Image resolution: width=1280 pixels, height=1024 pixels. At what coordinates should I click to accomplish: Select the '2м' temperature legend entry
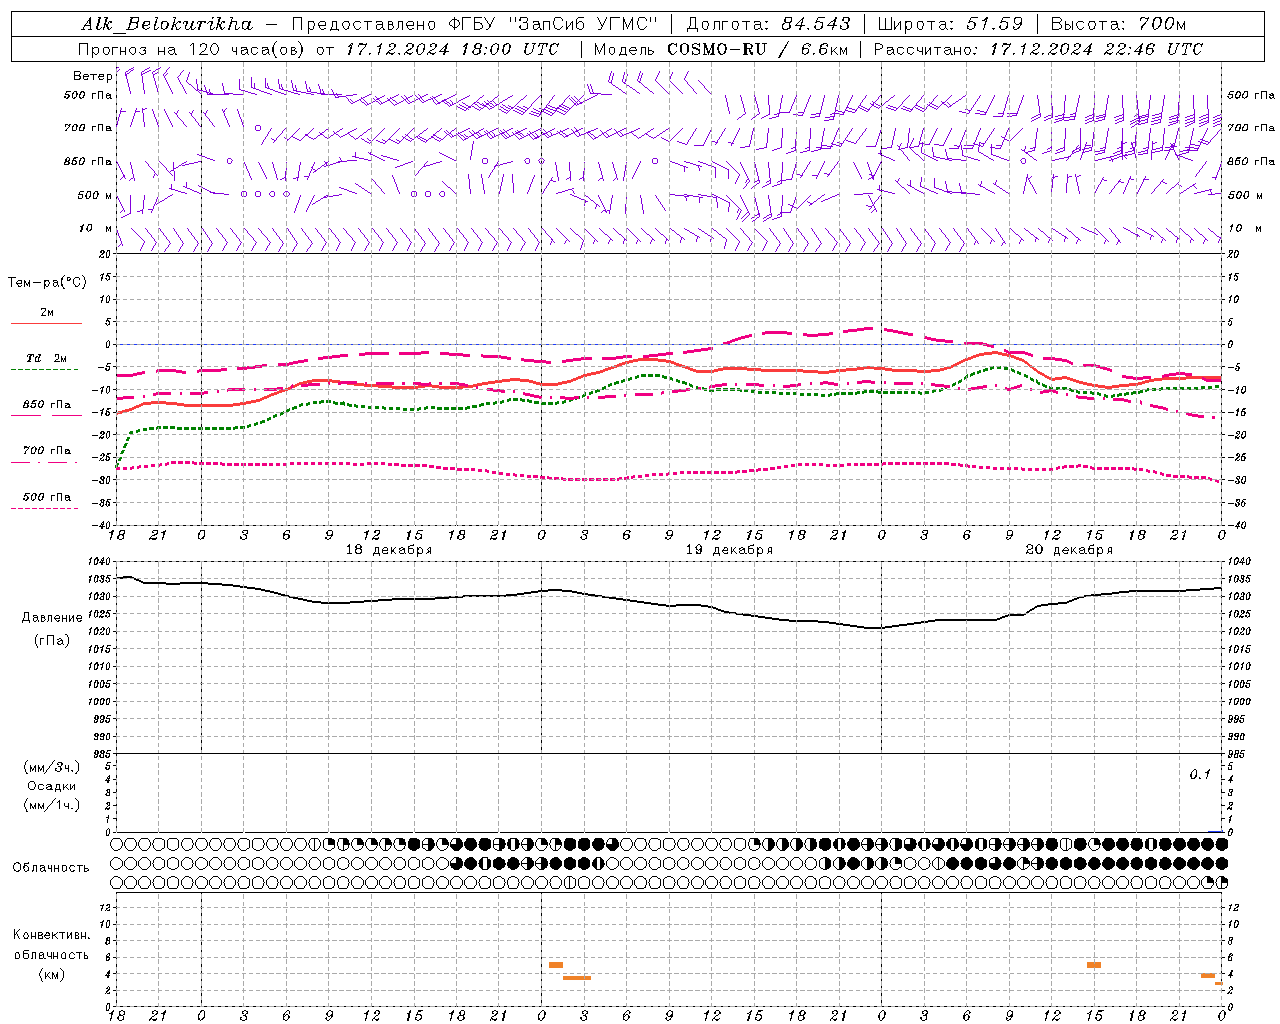tap(47, 313)
